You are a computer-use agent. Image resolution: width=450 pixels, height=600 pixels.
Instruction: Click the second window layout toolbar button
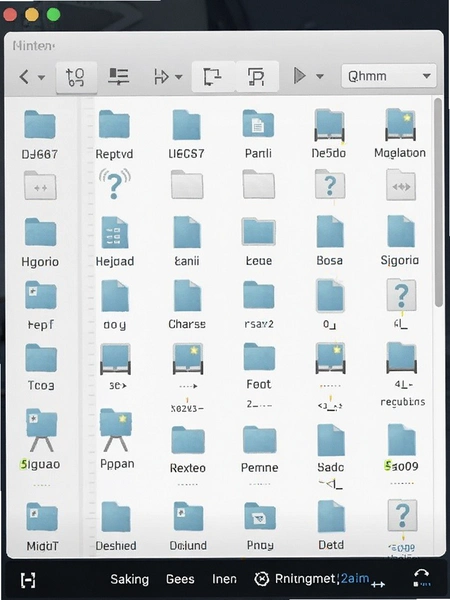pos(257,76)
